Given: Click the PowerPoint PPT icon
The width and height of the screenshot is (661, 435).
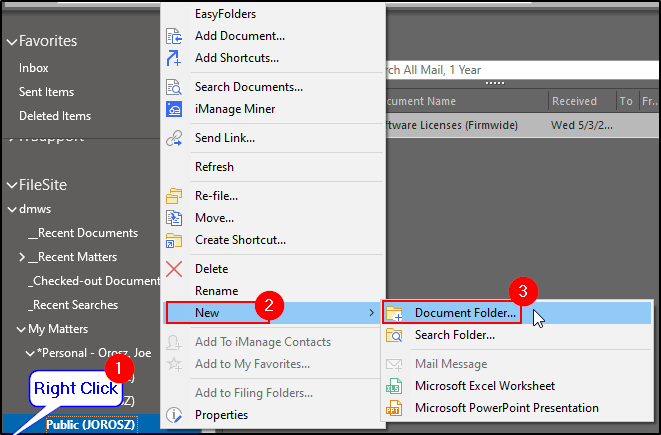Looking at the screenshot, I should (394, 408).
